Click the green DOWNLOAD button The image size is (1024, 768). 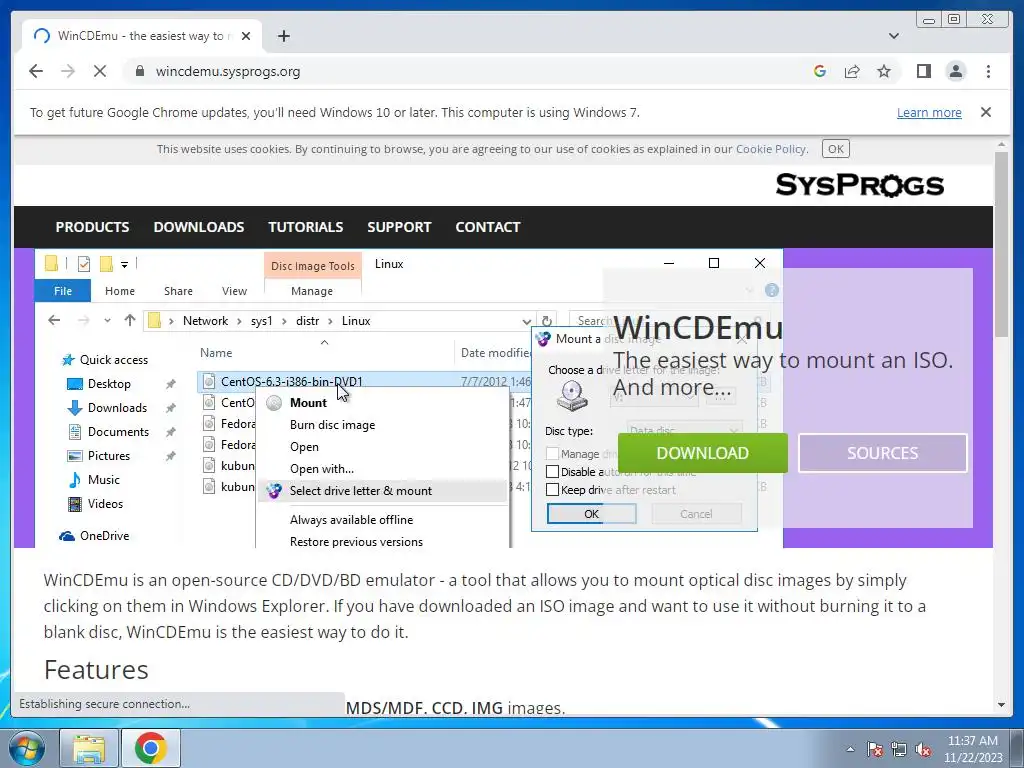[x=703, y=453]
